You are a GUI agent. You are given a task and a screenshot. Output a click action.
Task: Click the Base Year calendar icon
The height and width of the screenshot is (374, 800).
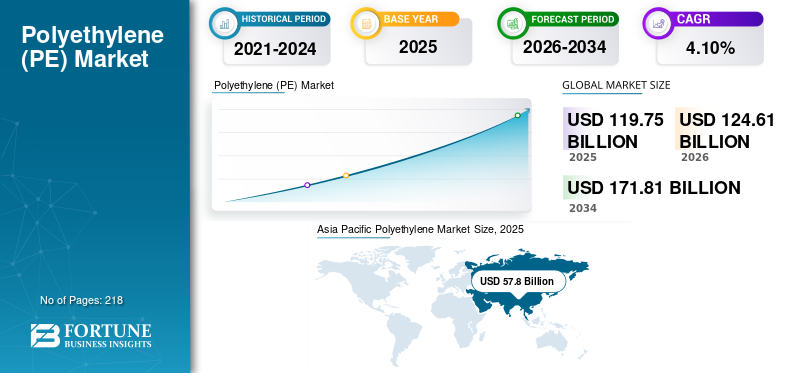366,23
